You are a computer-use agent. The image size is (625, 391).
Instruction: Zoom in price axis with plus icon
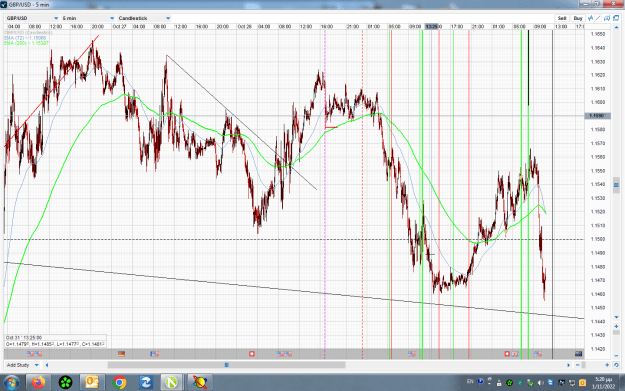[616, 326]
